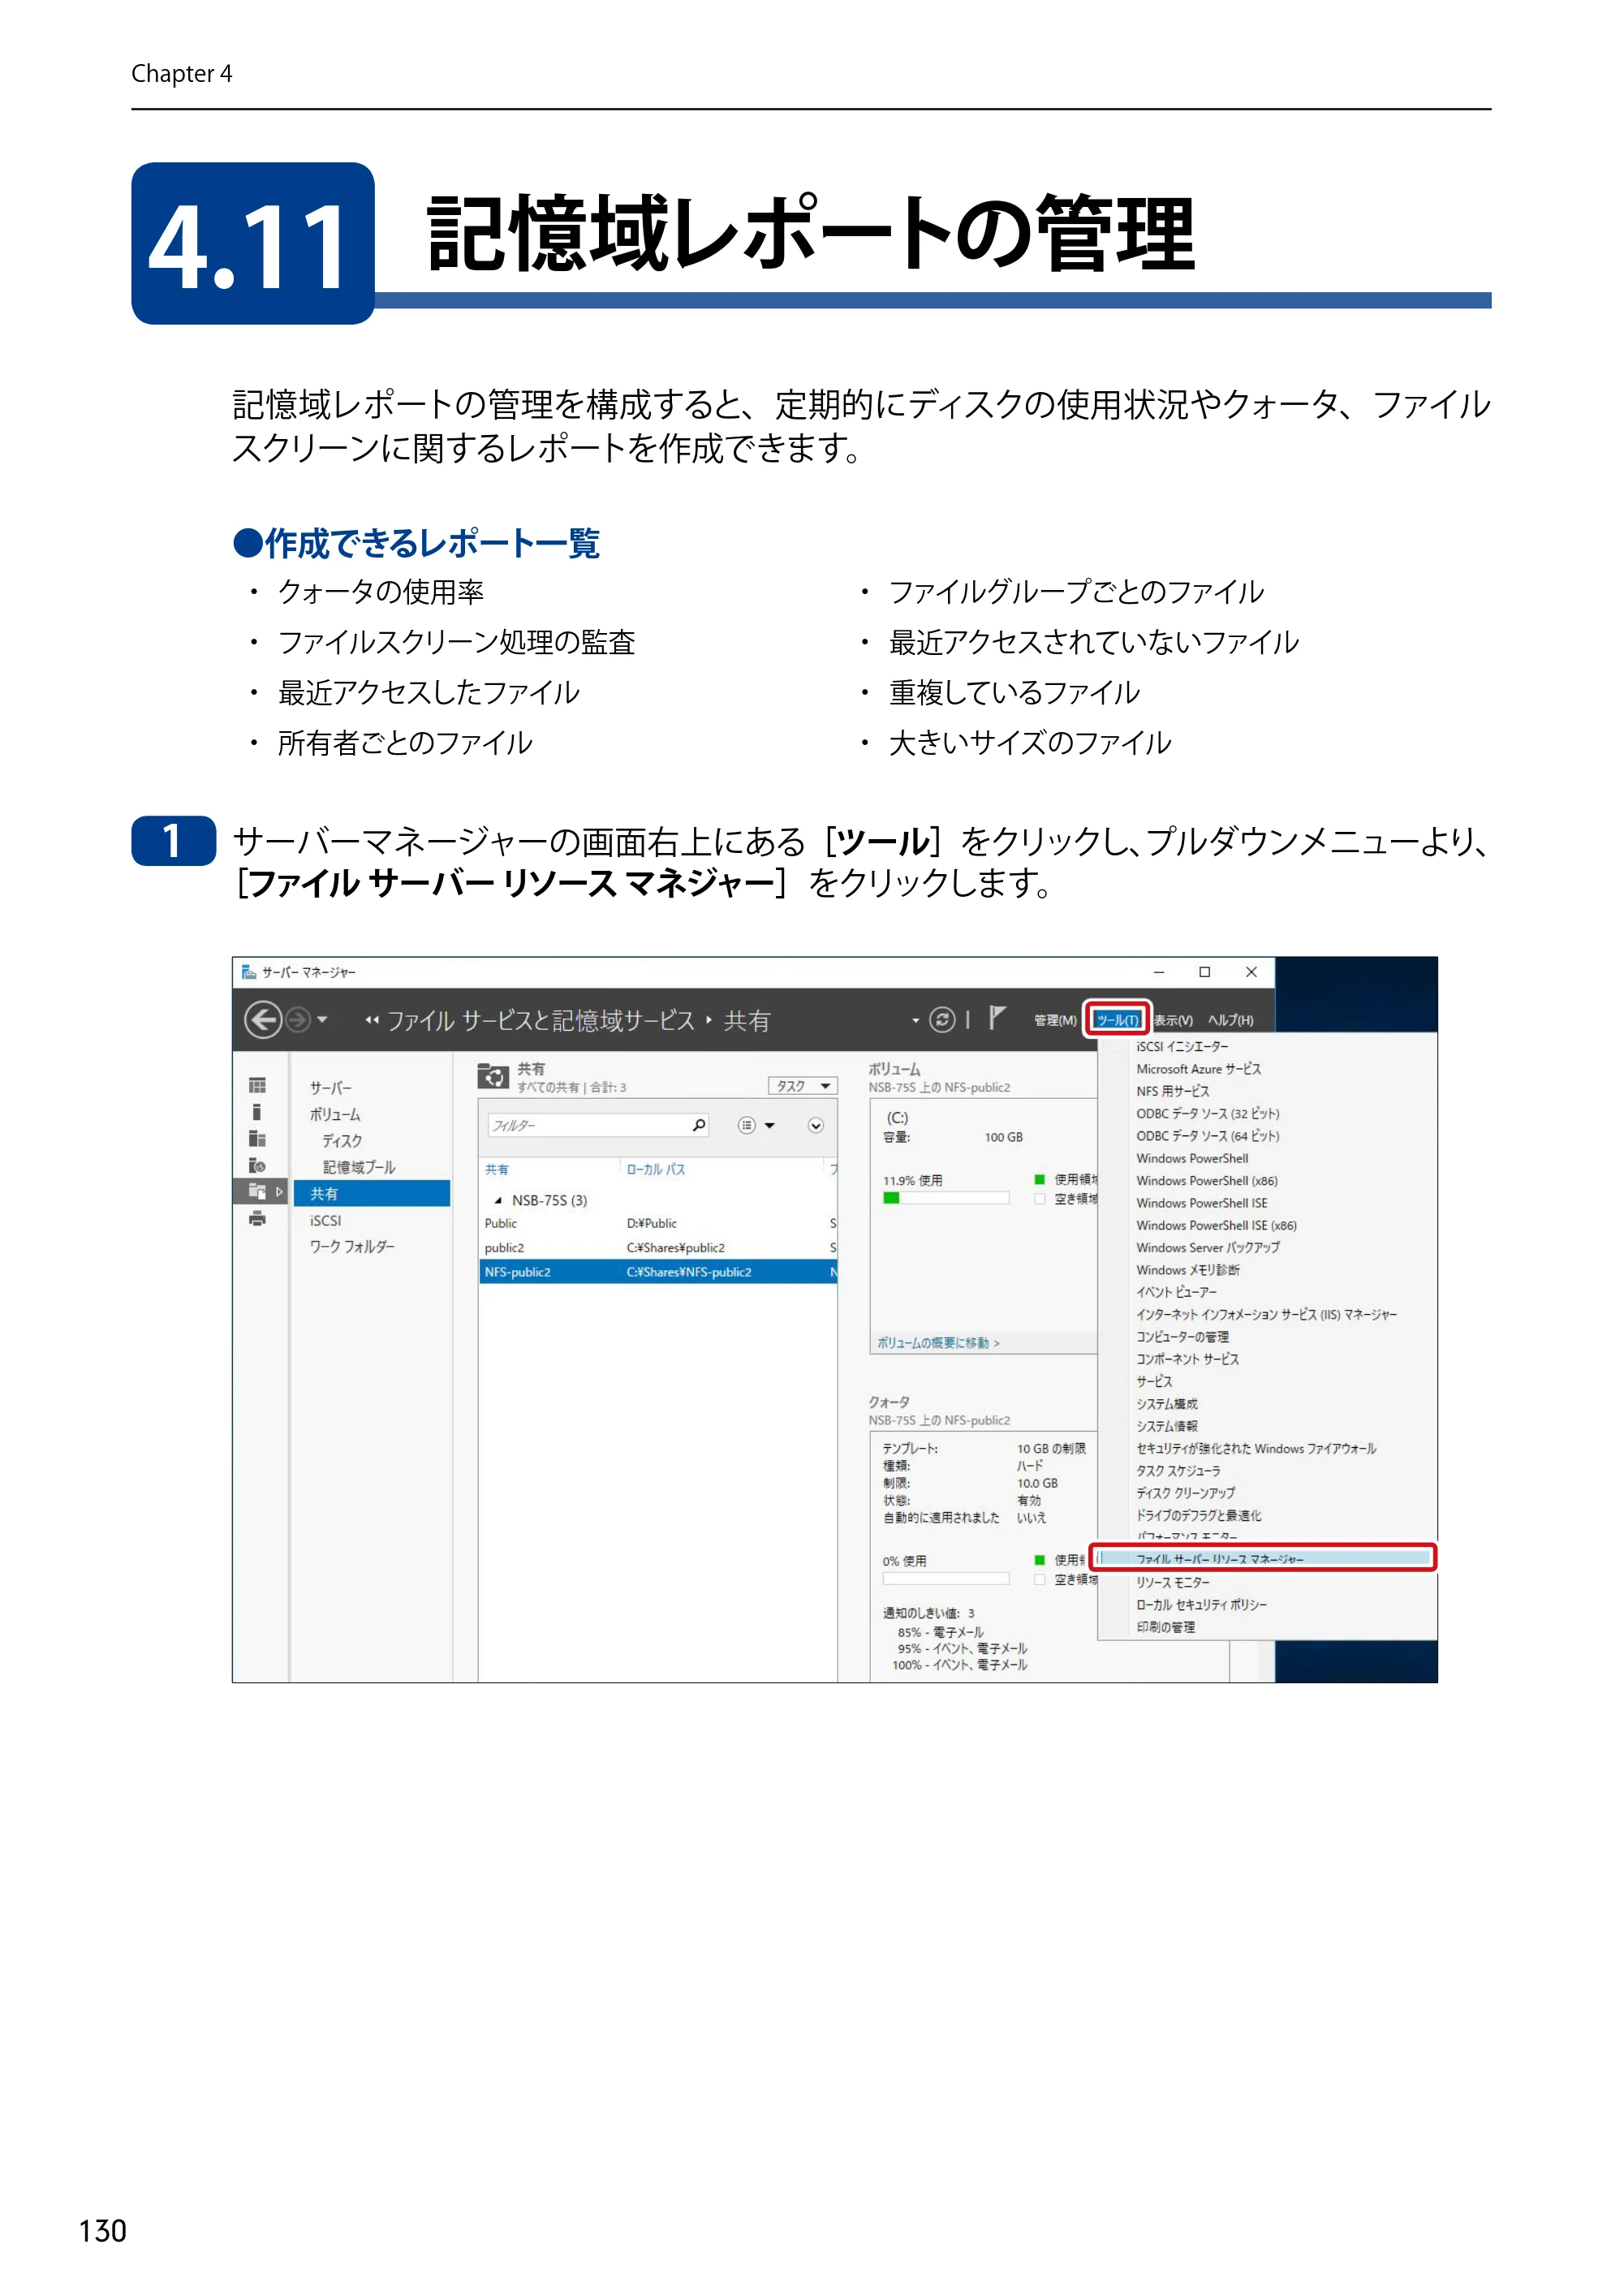1624x2296 pixels.
Task: Select the public2 share row
Action: (658, 1247)
